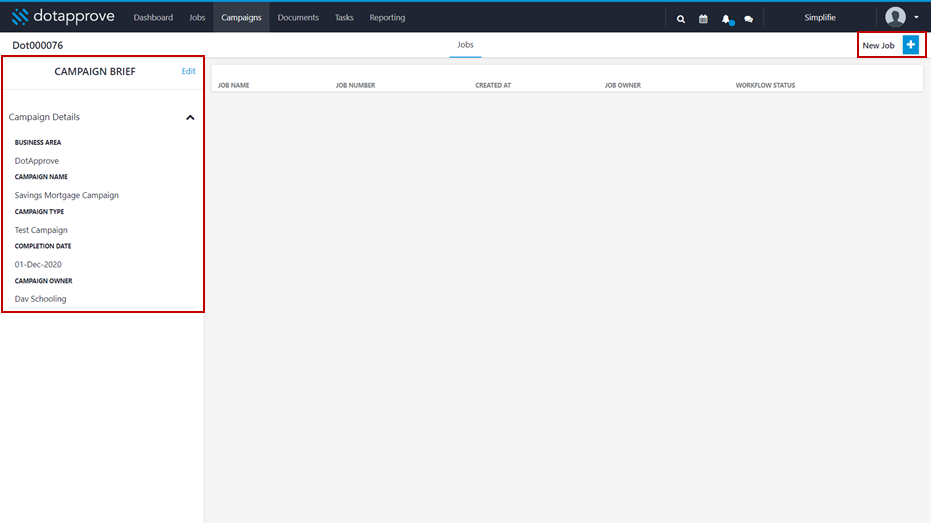
Task: Collapse the Campaign Details section chevron
Action: [190, 118]
